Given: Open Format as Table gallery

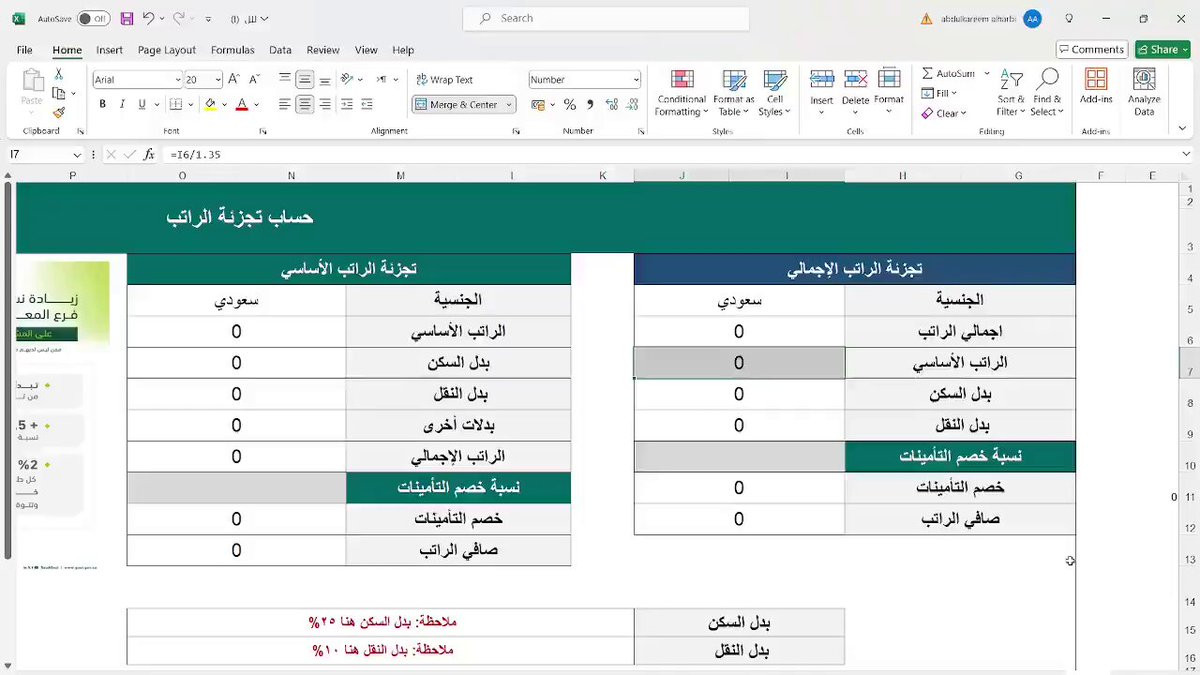Looking at the screenshot, I should 734,94.
